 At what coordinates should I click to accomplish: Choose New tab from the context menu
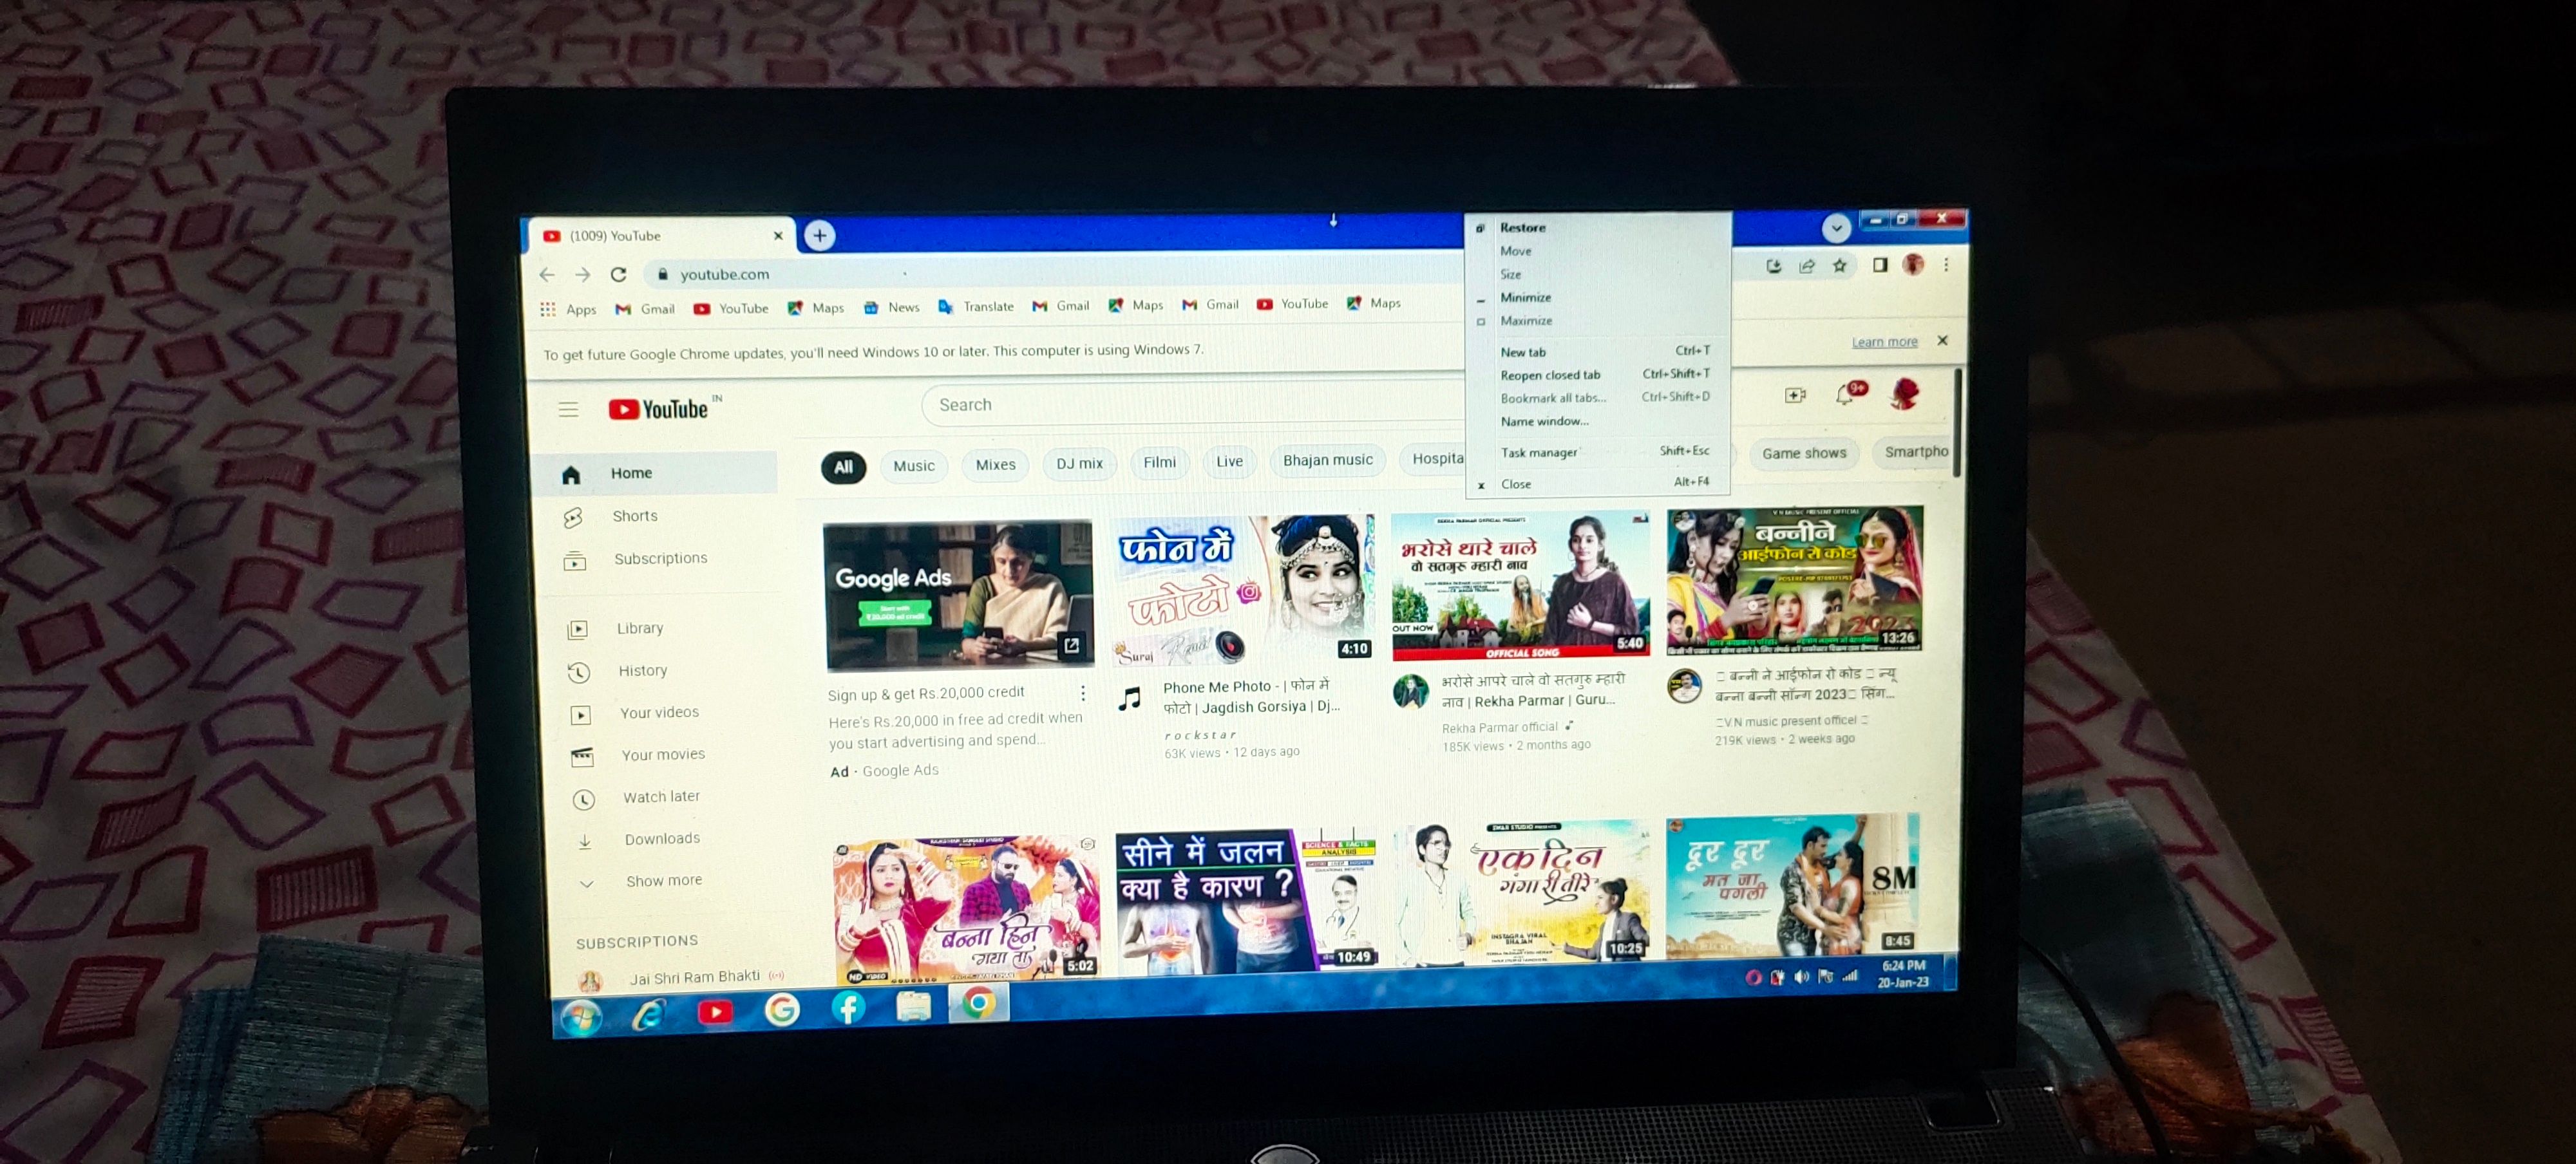click(1598, 352)
